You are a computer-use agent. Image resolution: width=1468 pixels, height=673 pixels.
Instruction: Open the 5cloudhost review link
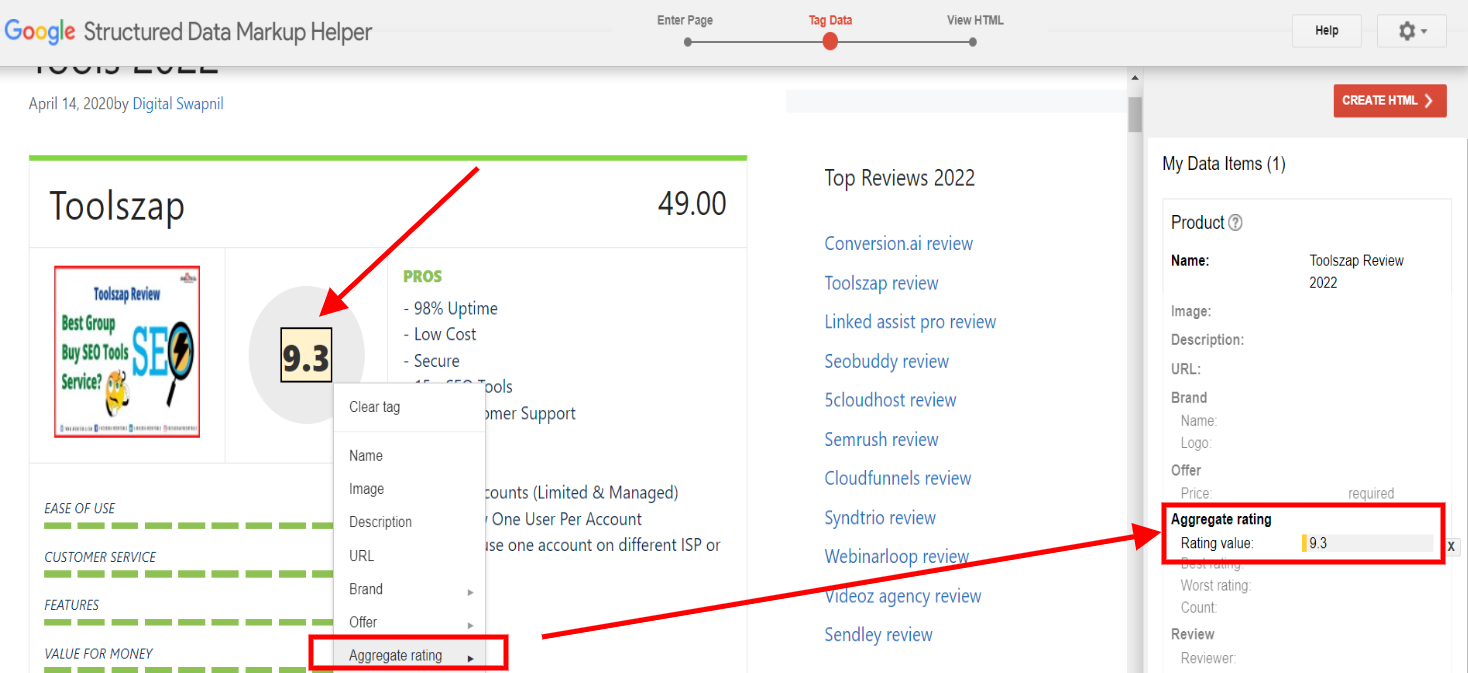tap(890, 400)
